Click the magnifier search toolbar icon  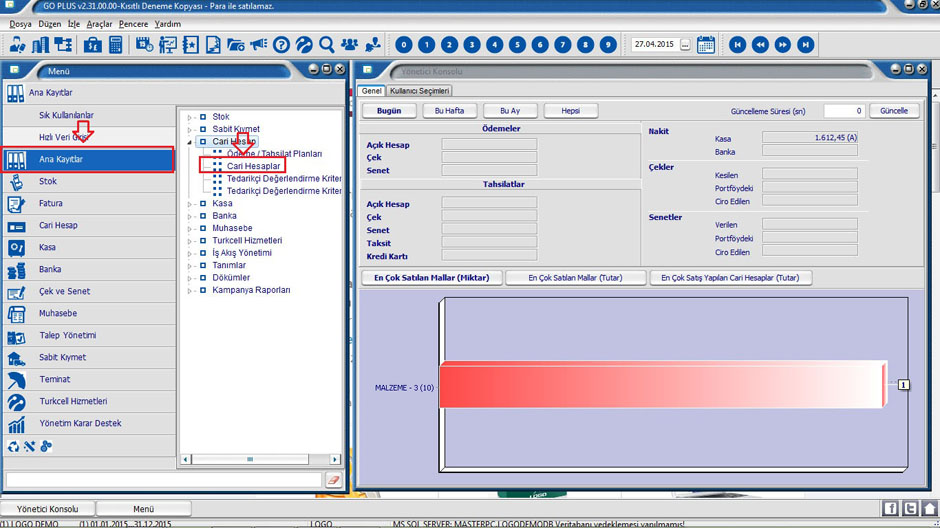327,45
